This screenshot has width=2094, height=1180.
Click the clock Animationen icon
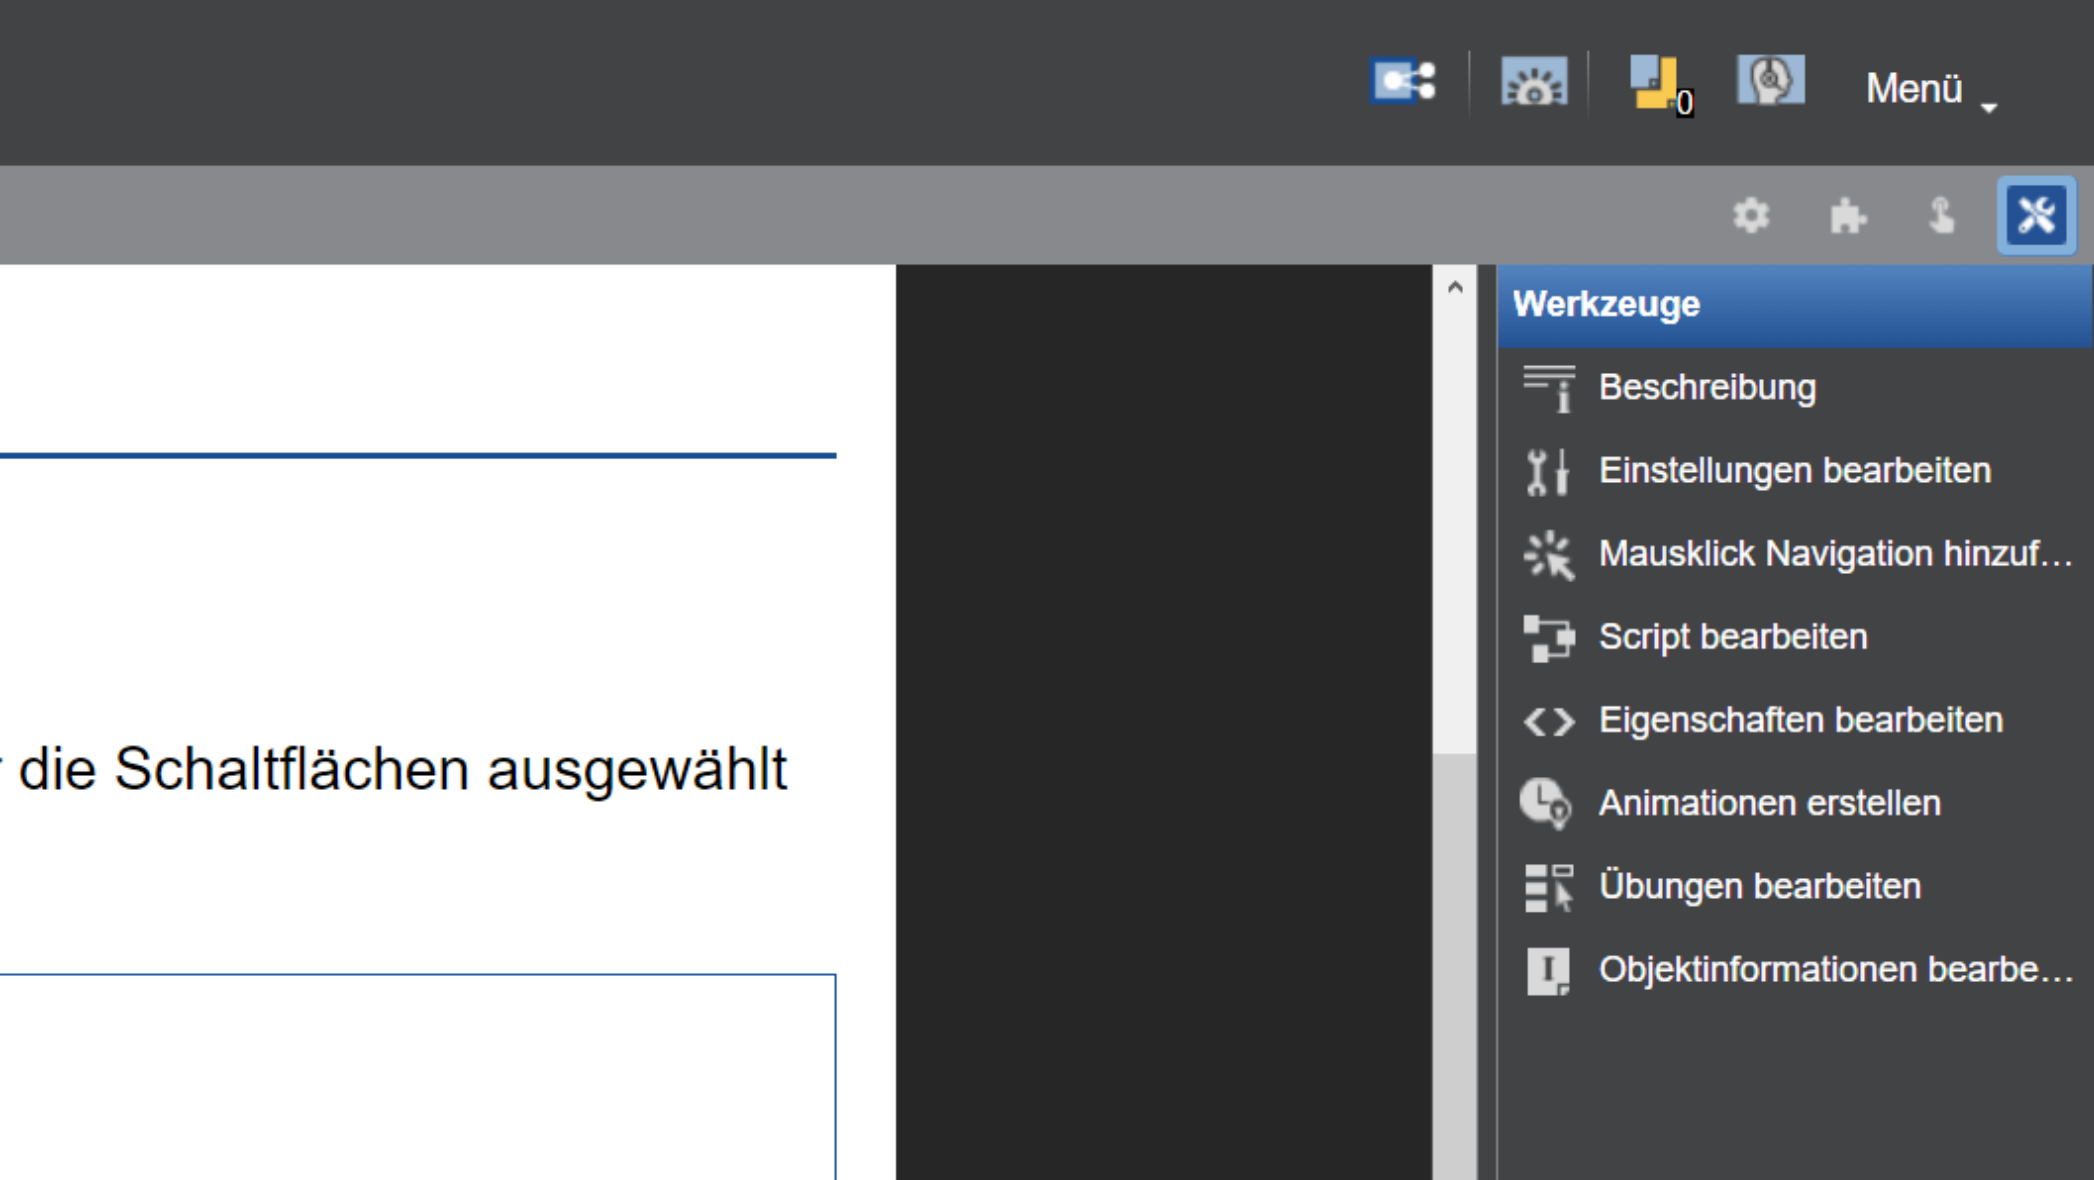pos(1546,803)
